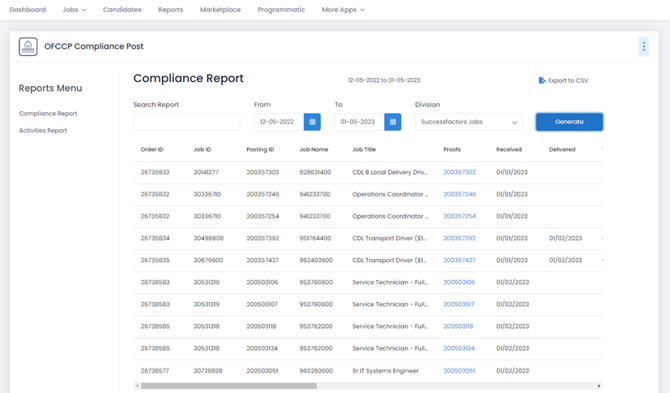This screenshot has width=670, height=393.
Task: Open proof link 200503118
Action: [x=458, y=326]
